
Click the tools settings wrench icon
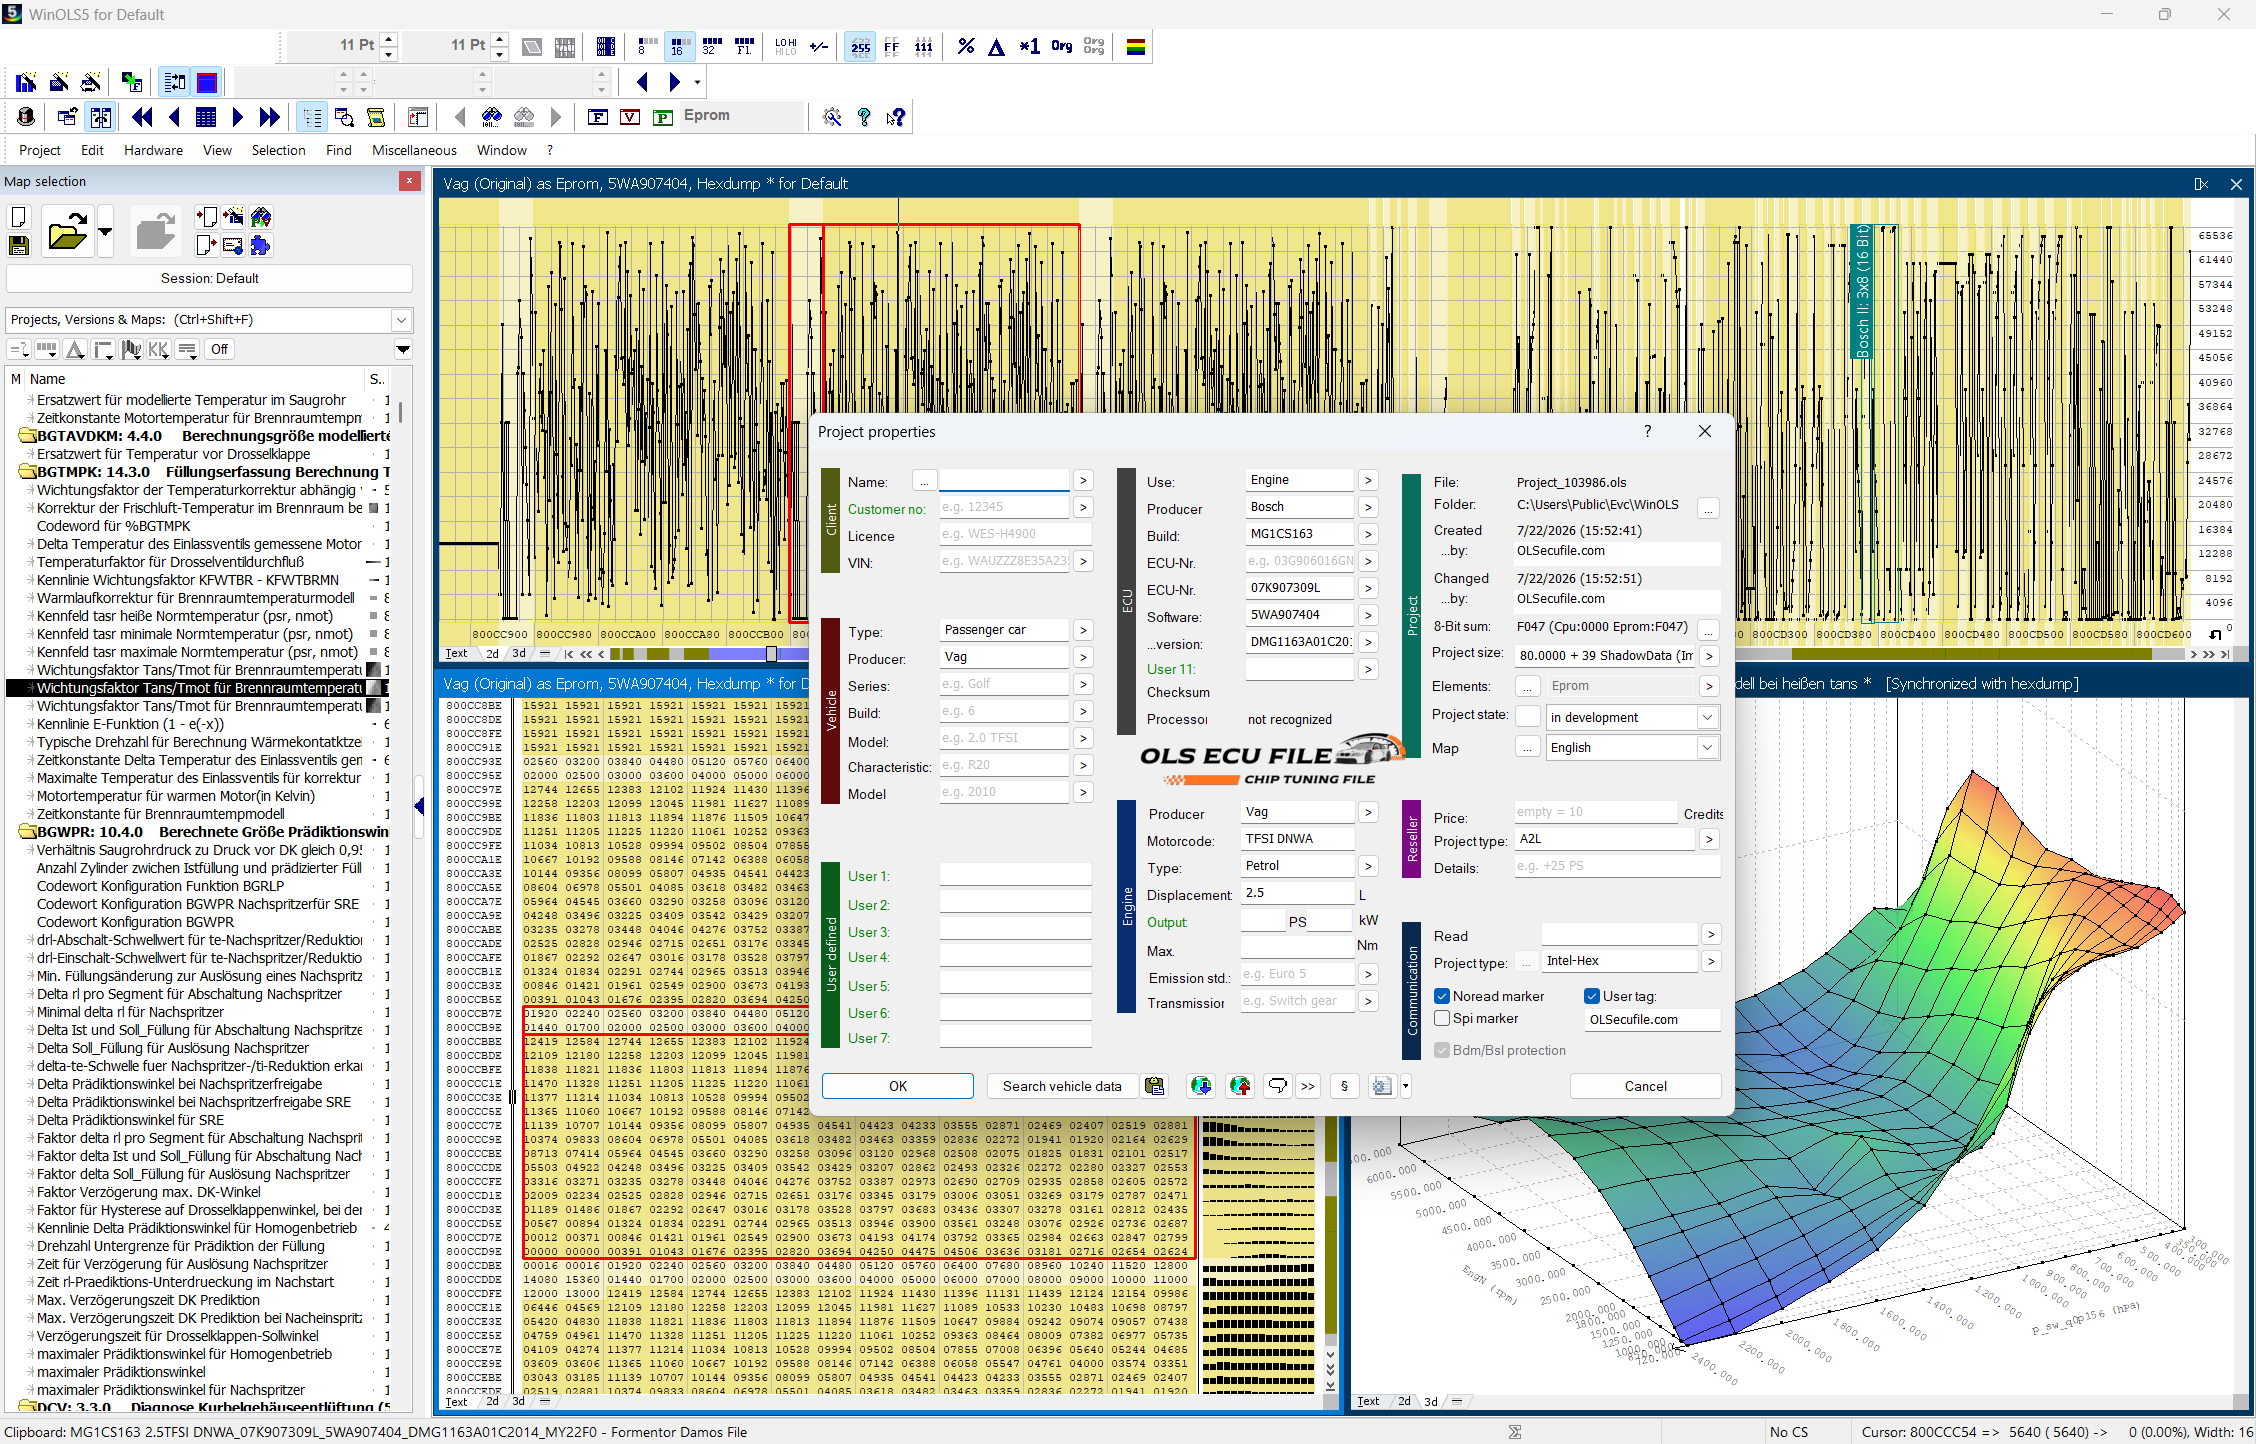click(x=832, y=117)
